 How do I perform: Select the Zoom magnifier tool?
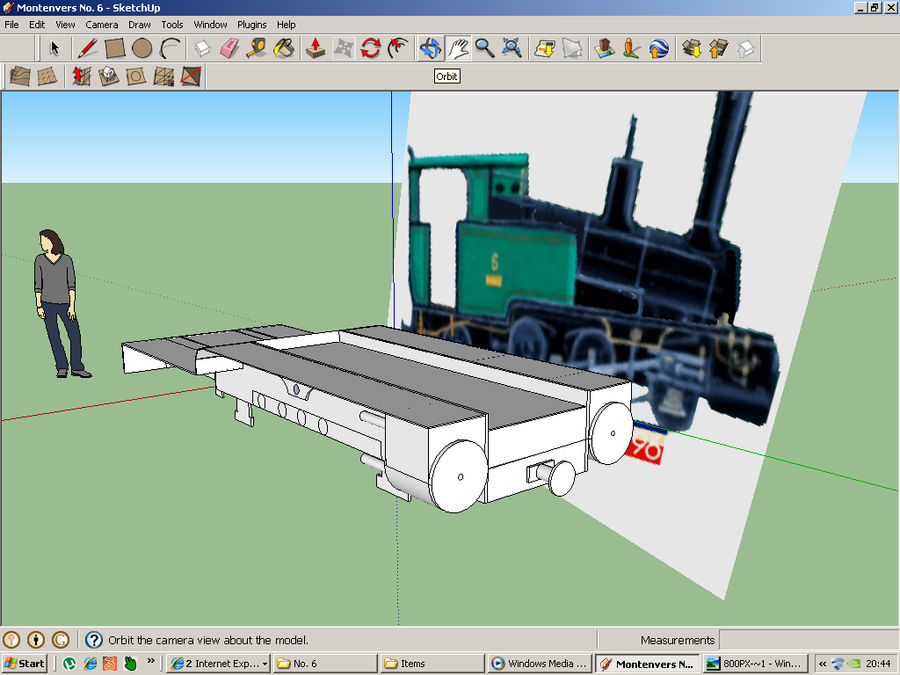point(484,48)
